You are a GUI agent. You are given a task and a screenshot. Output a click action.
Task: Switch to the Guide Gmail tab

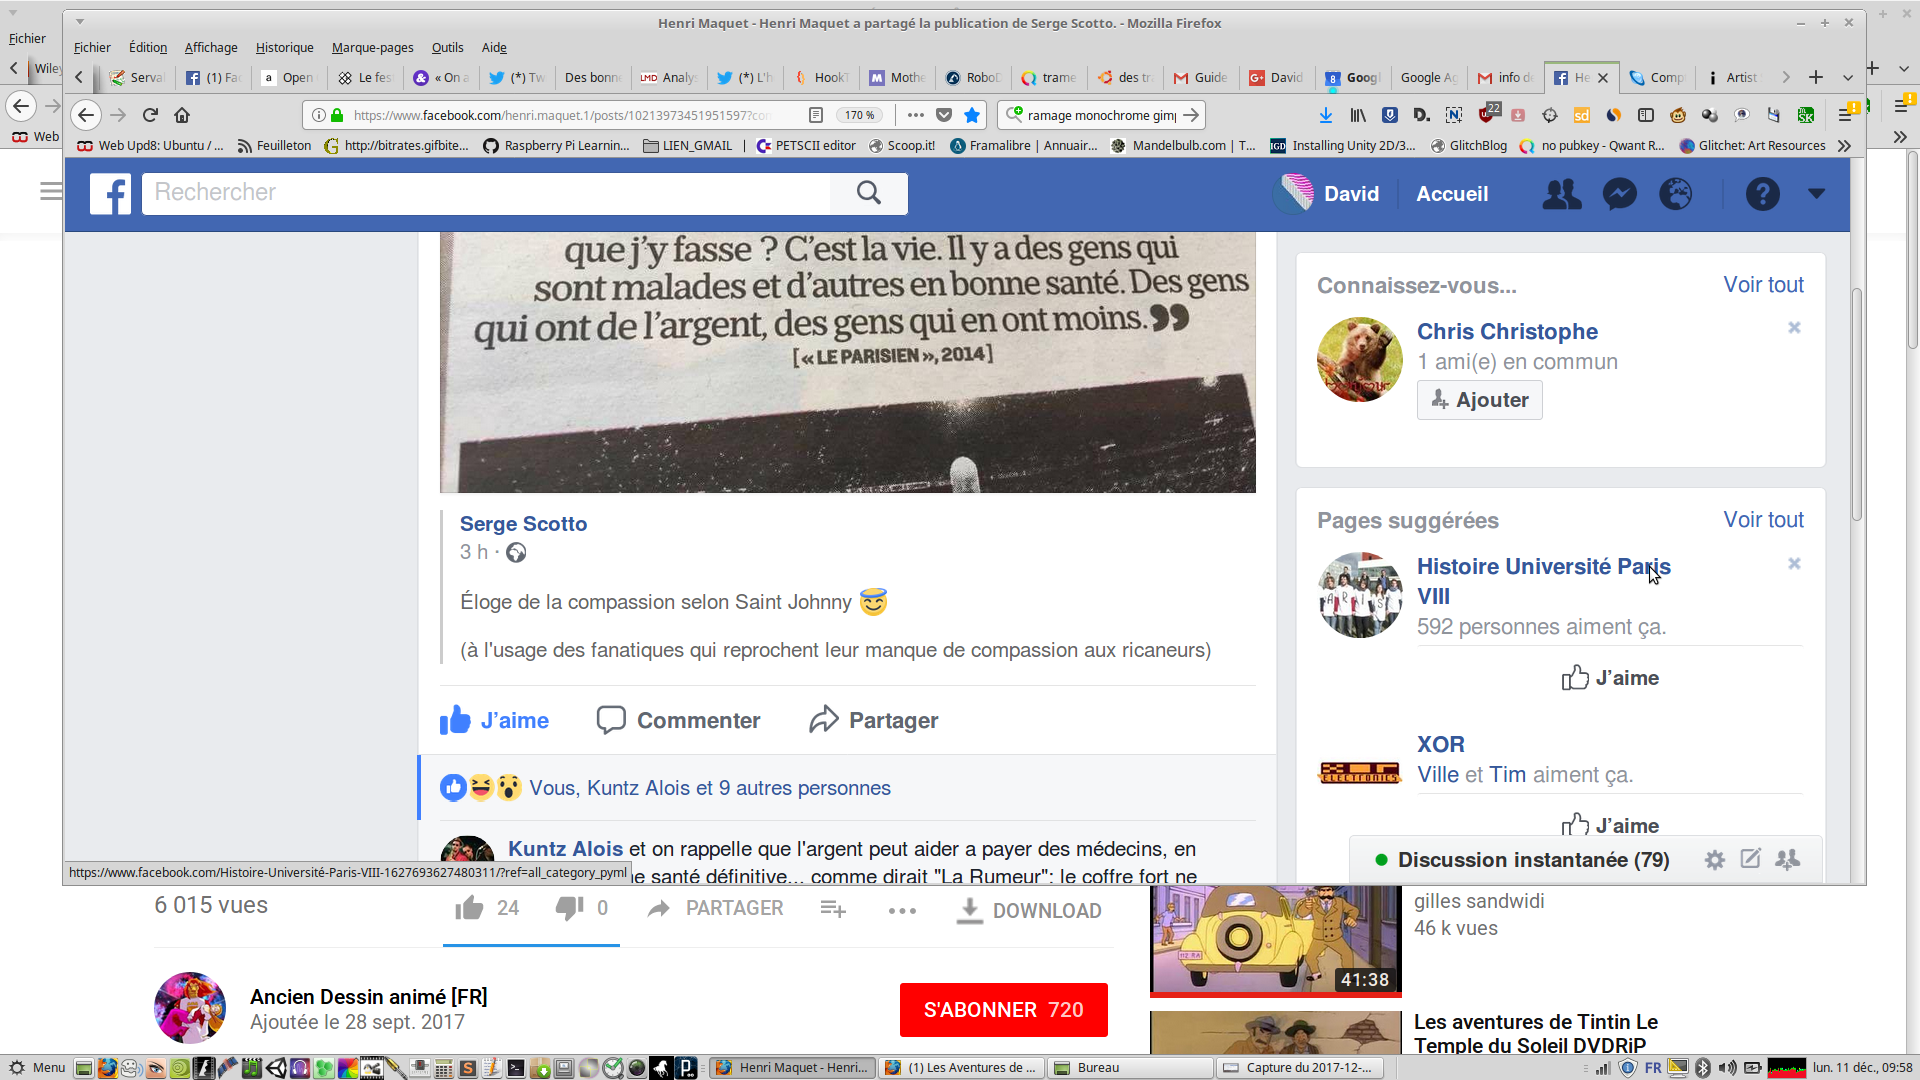click(1200, 77)
